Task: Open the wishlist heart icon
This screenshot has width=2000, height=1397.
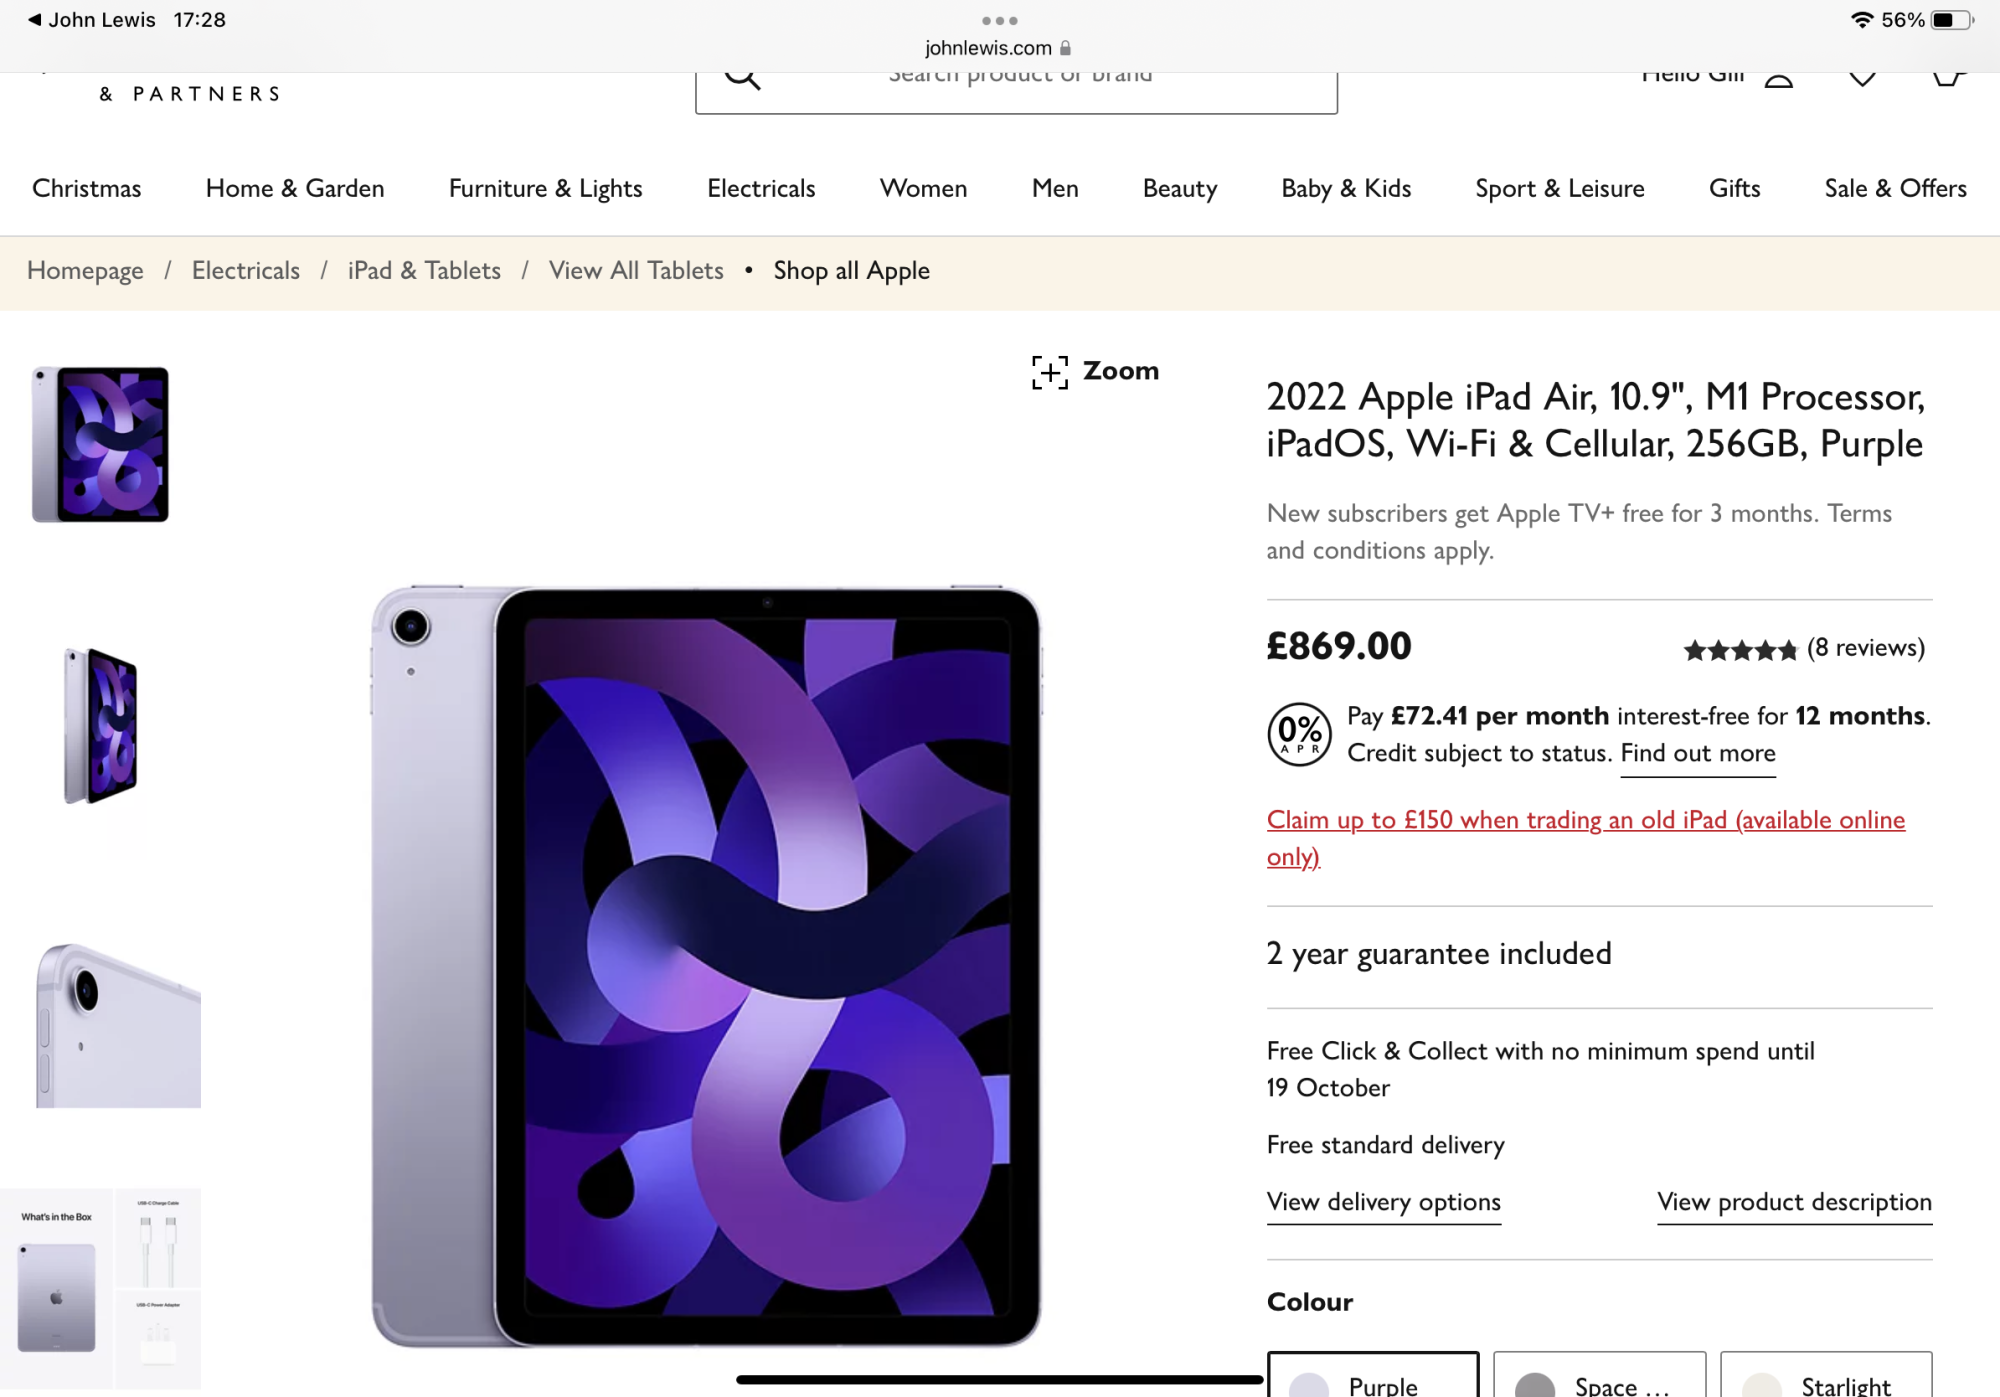Action: (x=1862, y=79)
